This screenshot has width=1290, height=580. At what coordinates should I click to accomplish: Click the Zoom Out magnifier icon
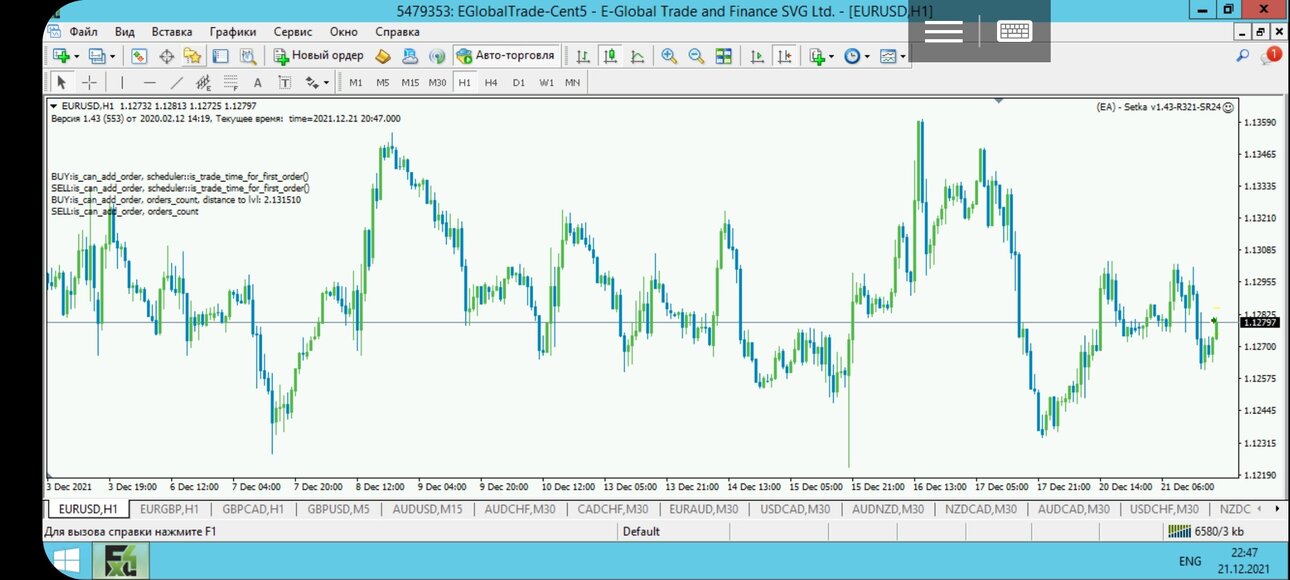point(696,56)
